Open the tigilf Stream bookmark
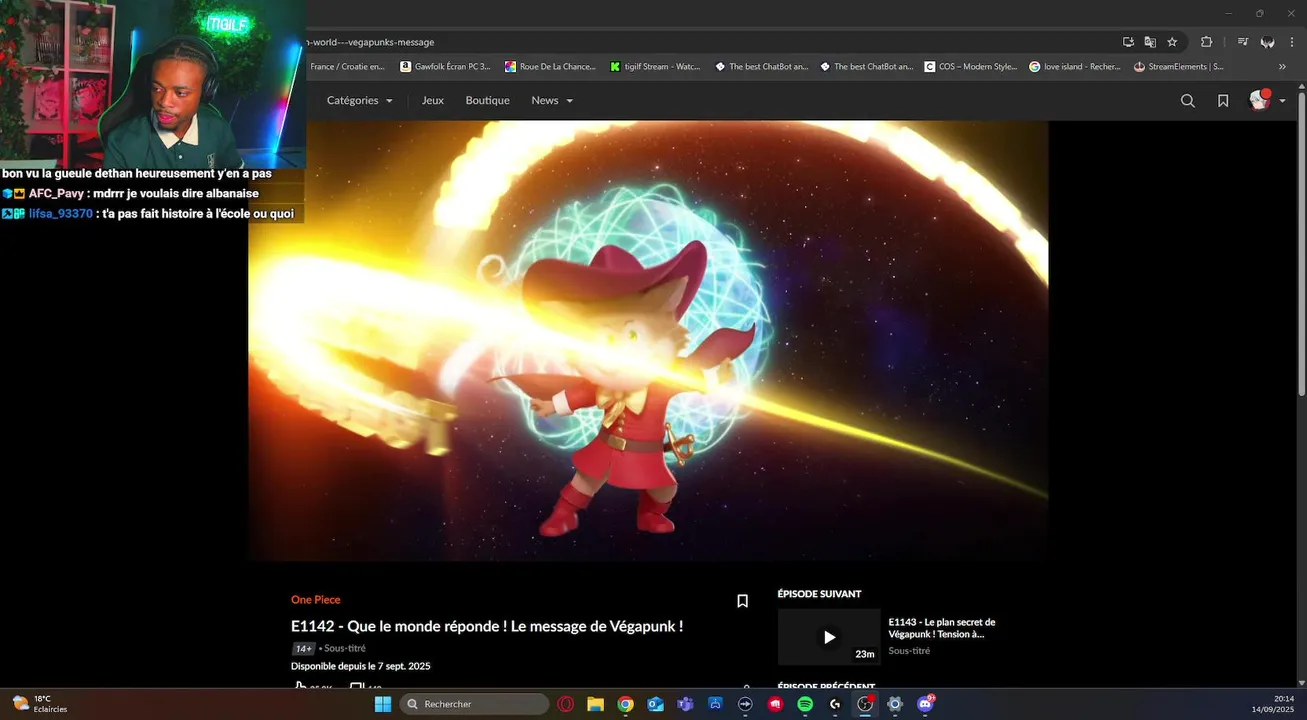Screen dimensions: 1307x720 tap(655, 67)
